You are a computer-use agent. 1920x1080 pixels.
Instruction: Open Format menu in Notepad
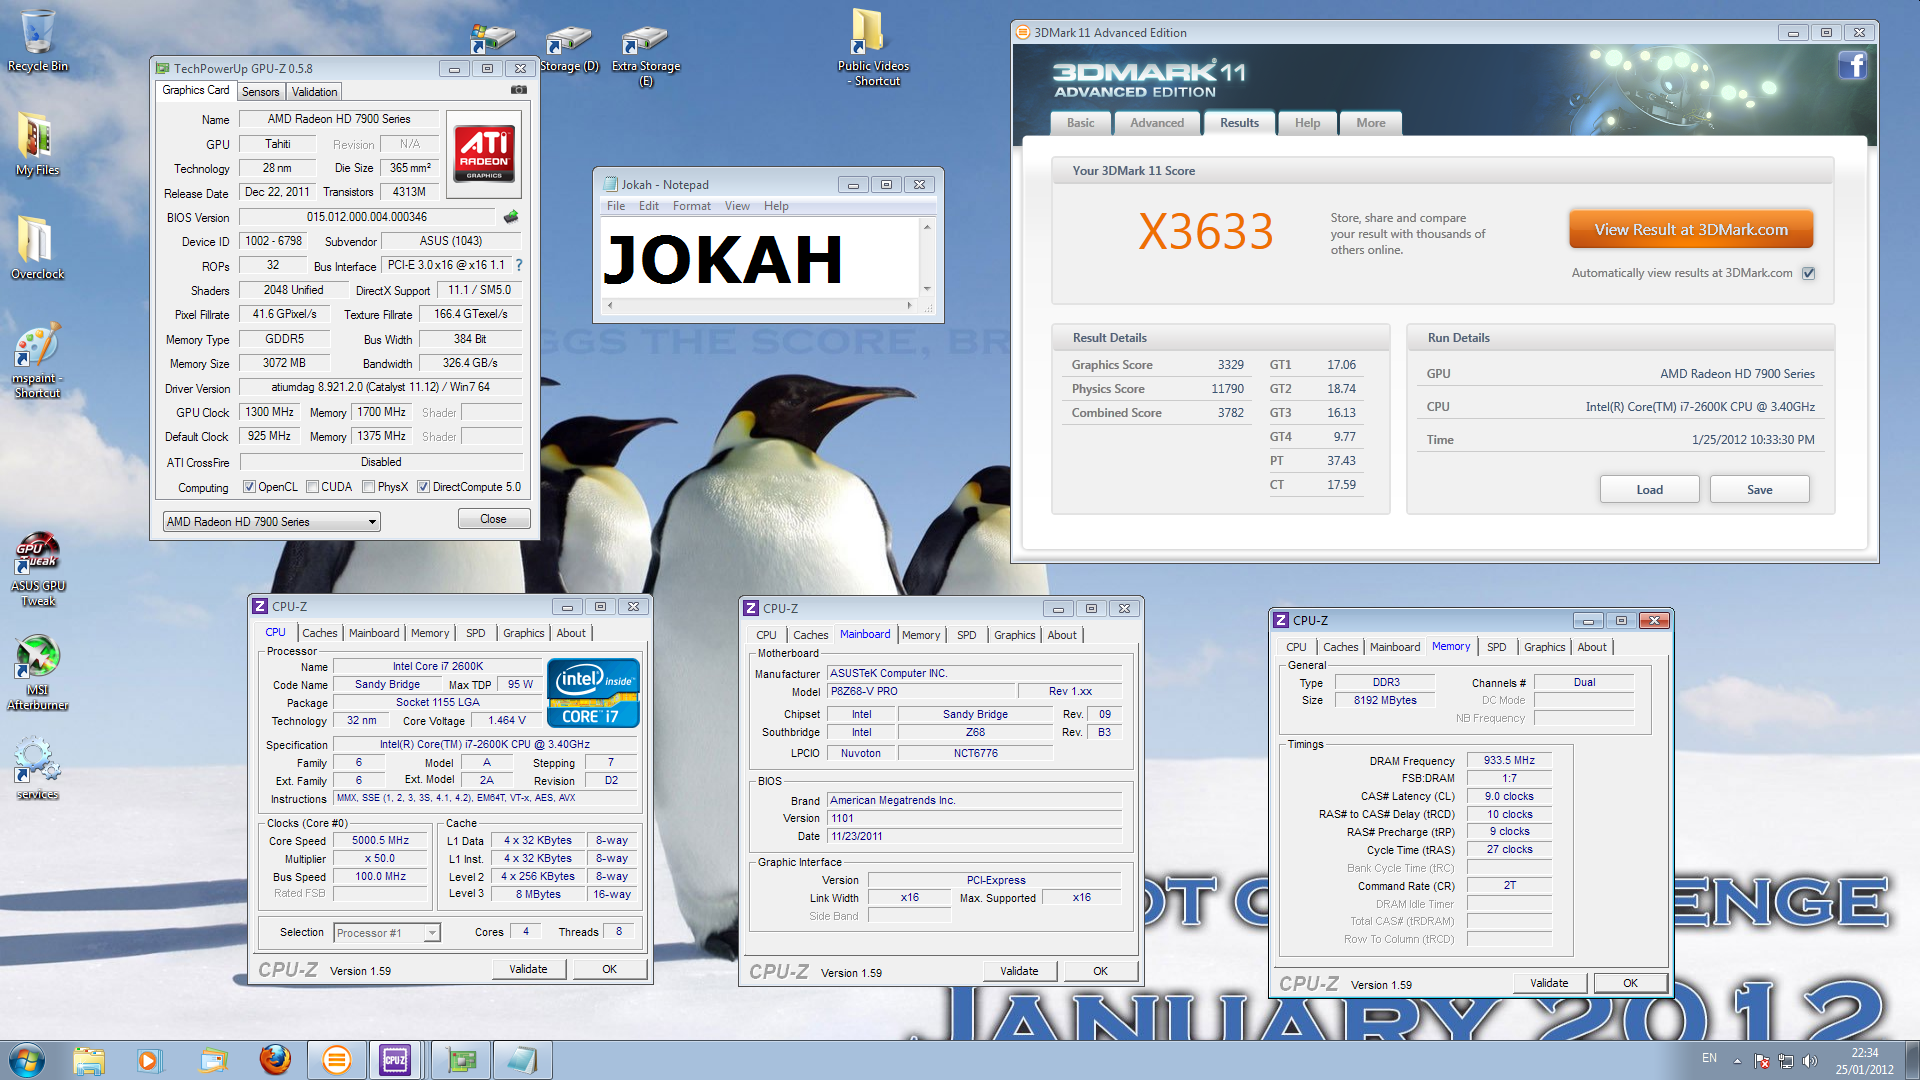[x=691, y=206]
